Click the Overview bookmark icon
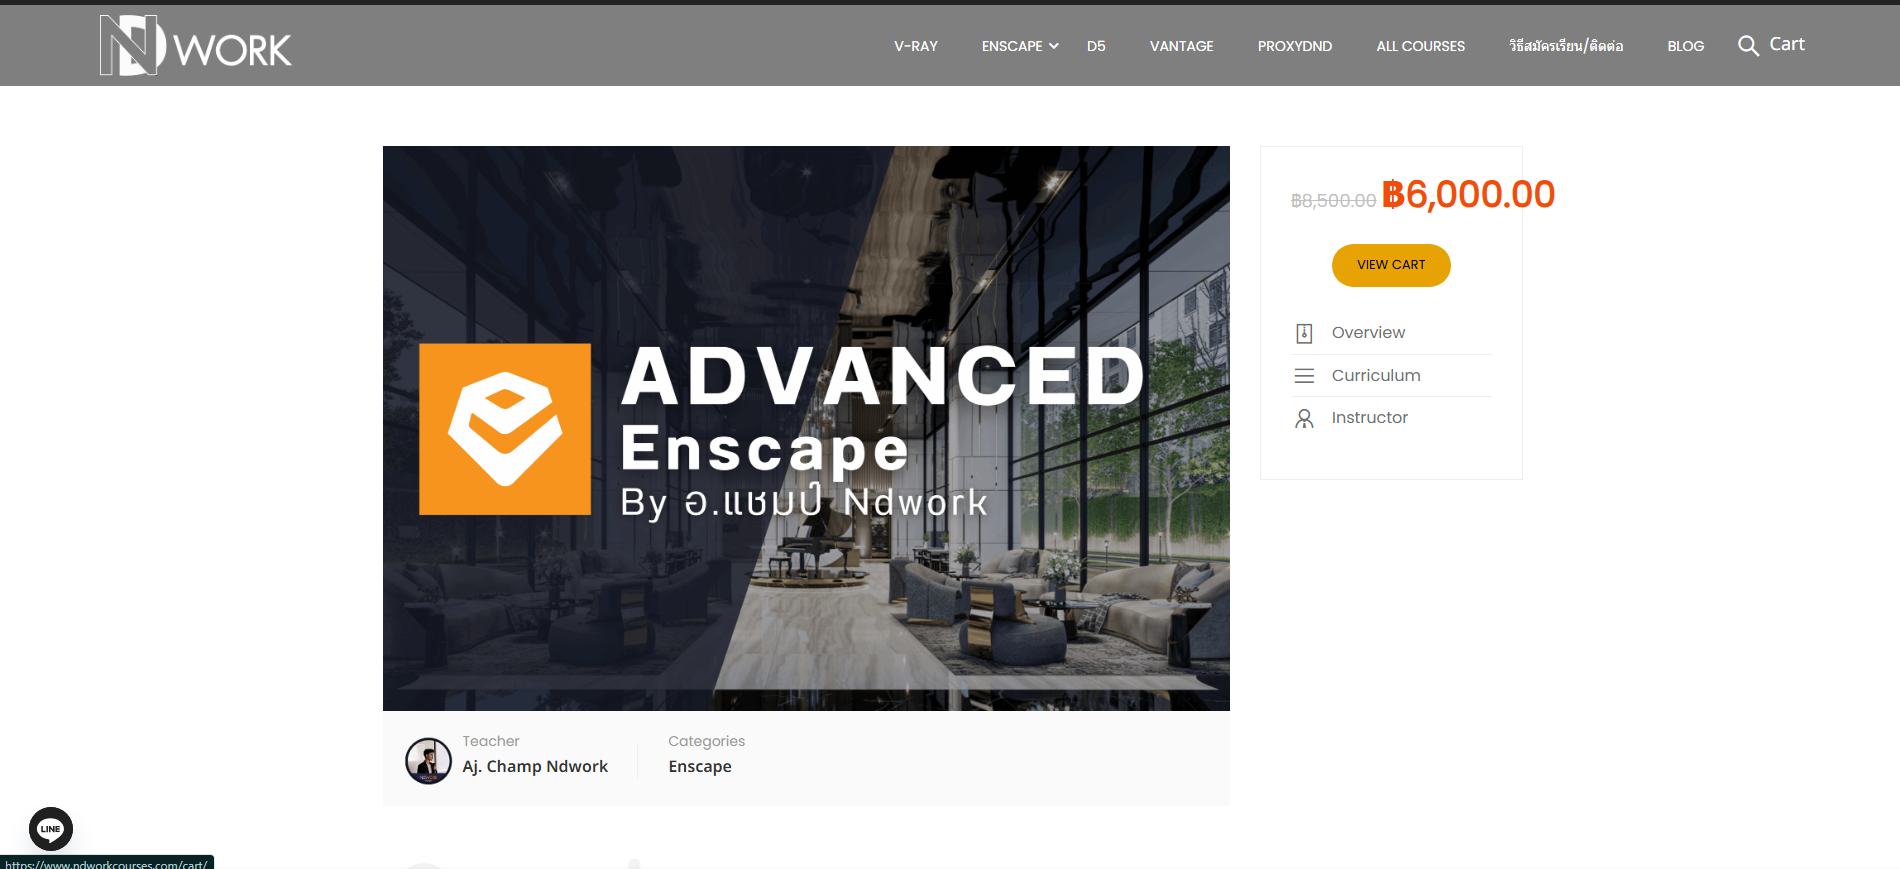The width and height of the screenshot is (1900, 869). 1304,333
